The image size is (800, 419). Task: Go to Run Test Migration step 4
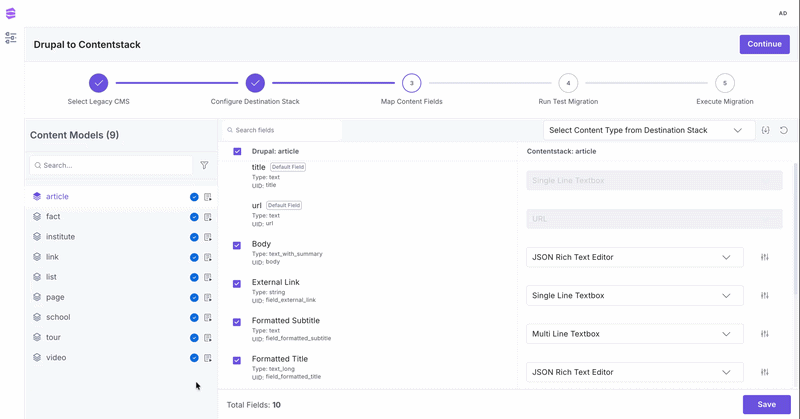coord(568,83)
